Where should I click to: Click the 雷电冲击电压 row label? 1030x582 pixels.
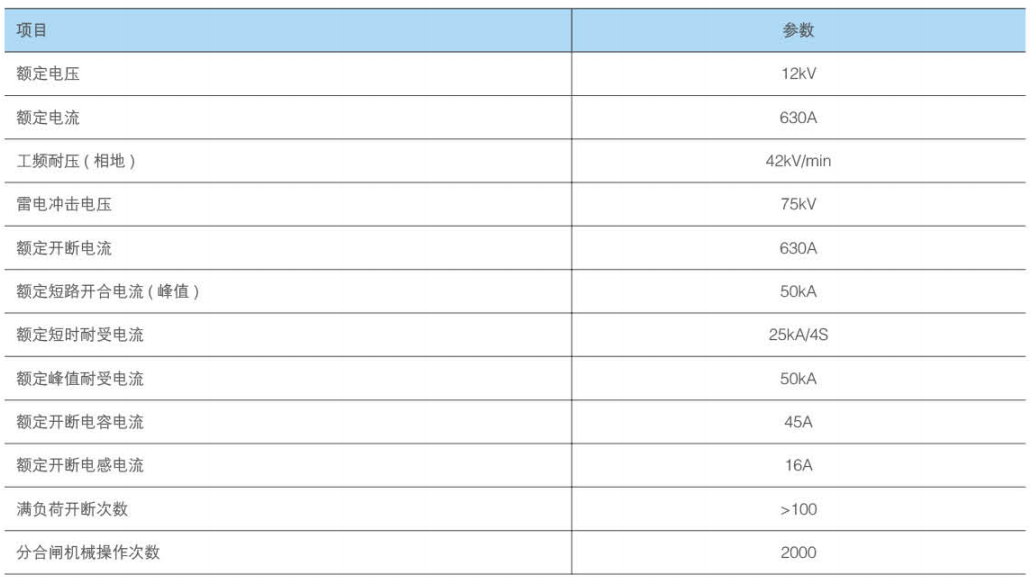click(64, 204)
